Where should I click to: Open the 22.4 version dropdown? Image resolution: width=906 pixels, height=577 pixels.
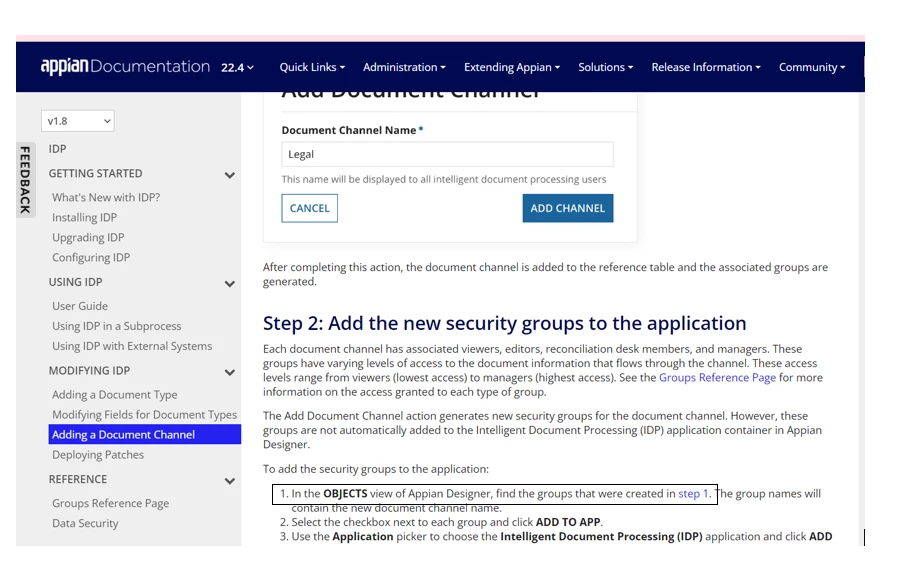(237, 68)
